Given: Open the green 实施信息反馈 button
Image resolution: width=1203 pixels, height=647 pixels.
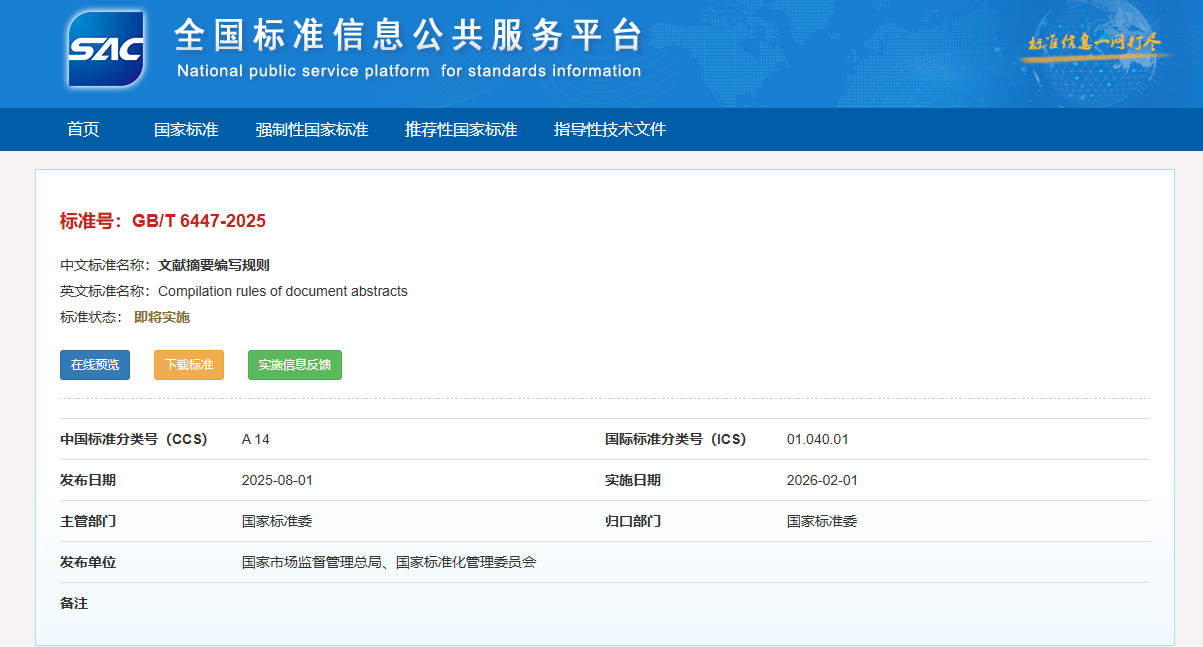Looking at the screenshot, I should [x=294, y=365].
